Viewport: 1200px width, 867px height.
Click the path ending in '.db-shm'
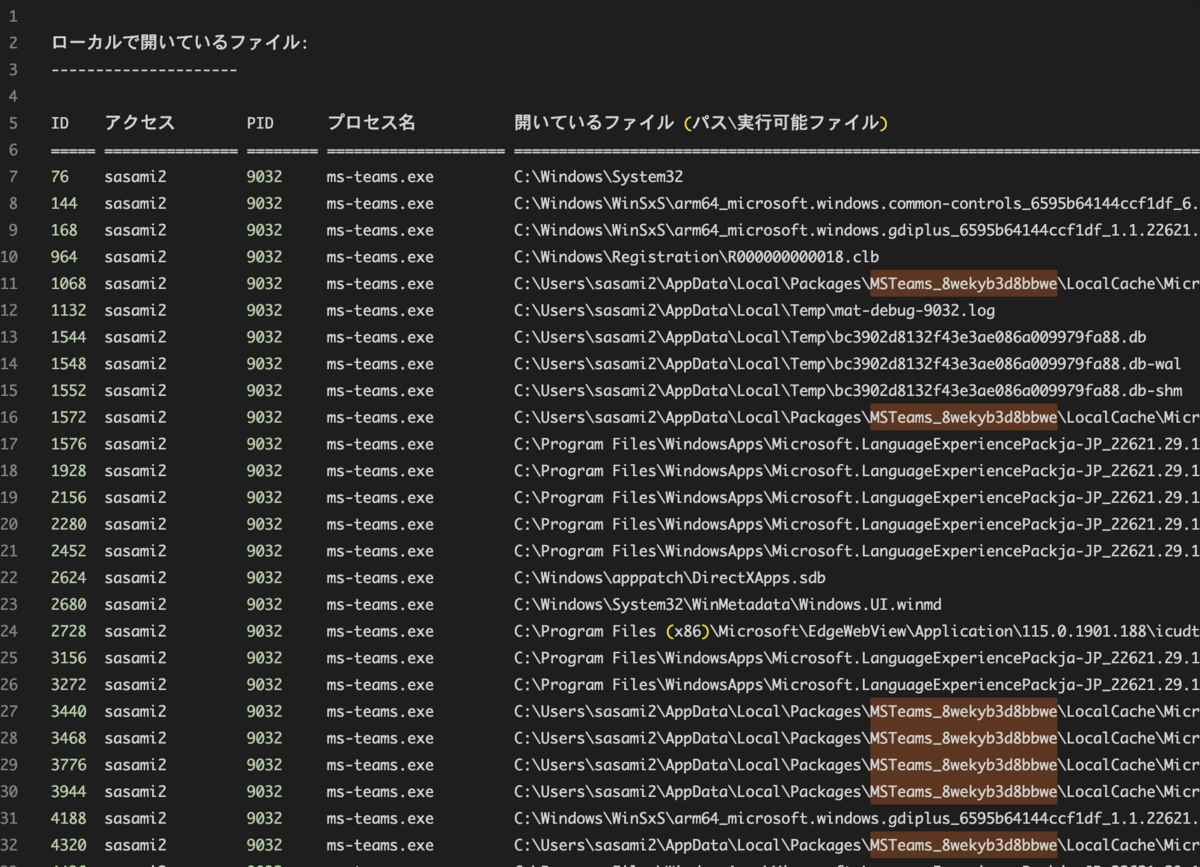pyautogui.click(x=848, y=391)
